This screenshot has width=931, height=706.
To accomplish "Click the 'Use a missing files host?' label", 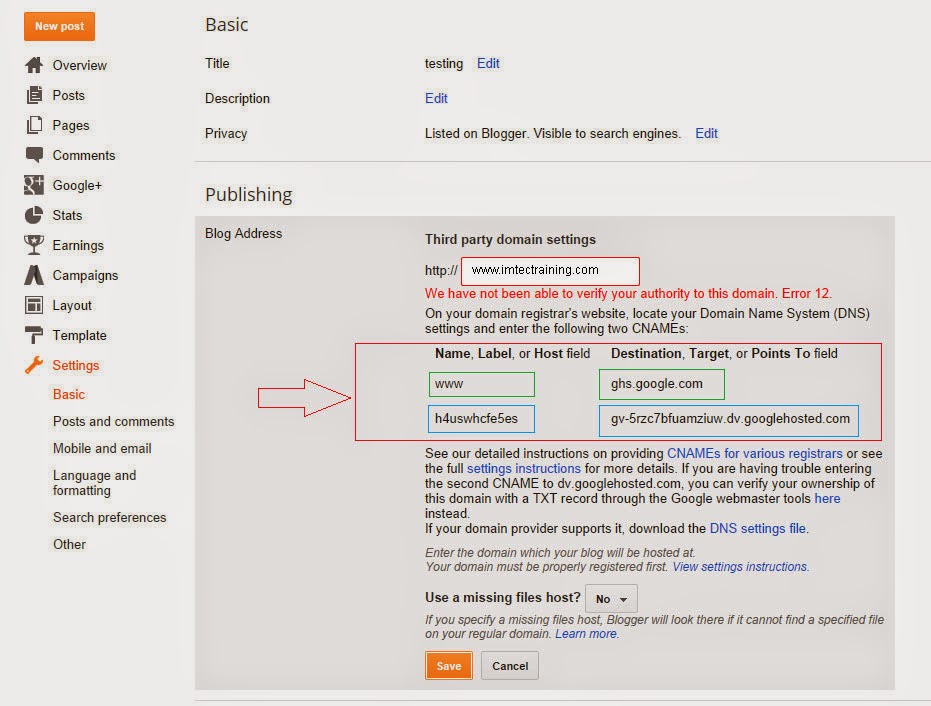I will pos(502,597).
